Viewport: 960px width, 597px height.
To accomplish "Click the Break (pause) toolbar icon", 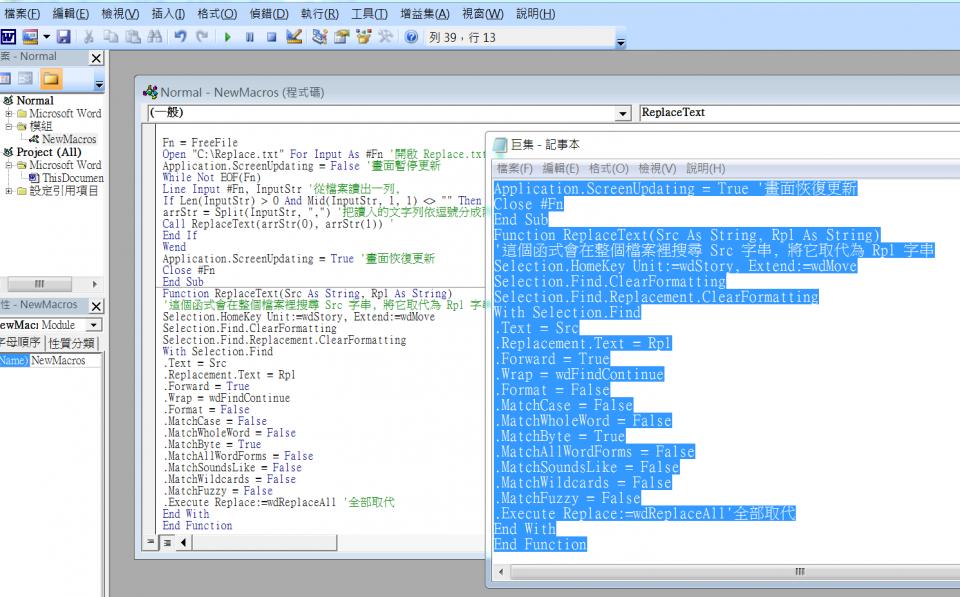I will point(249,37).
